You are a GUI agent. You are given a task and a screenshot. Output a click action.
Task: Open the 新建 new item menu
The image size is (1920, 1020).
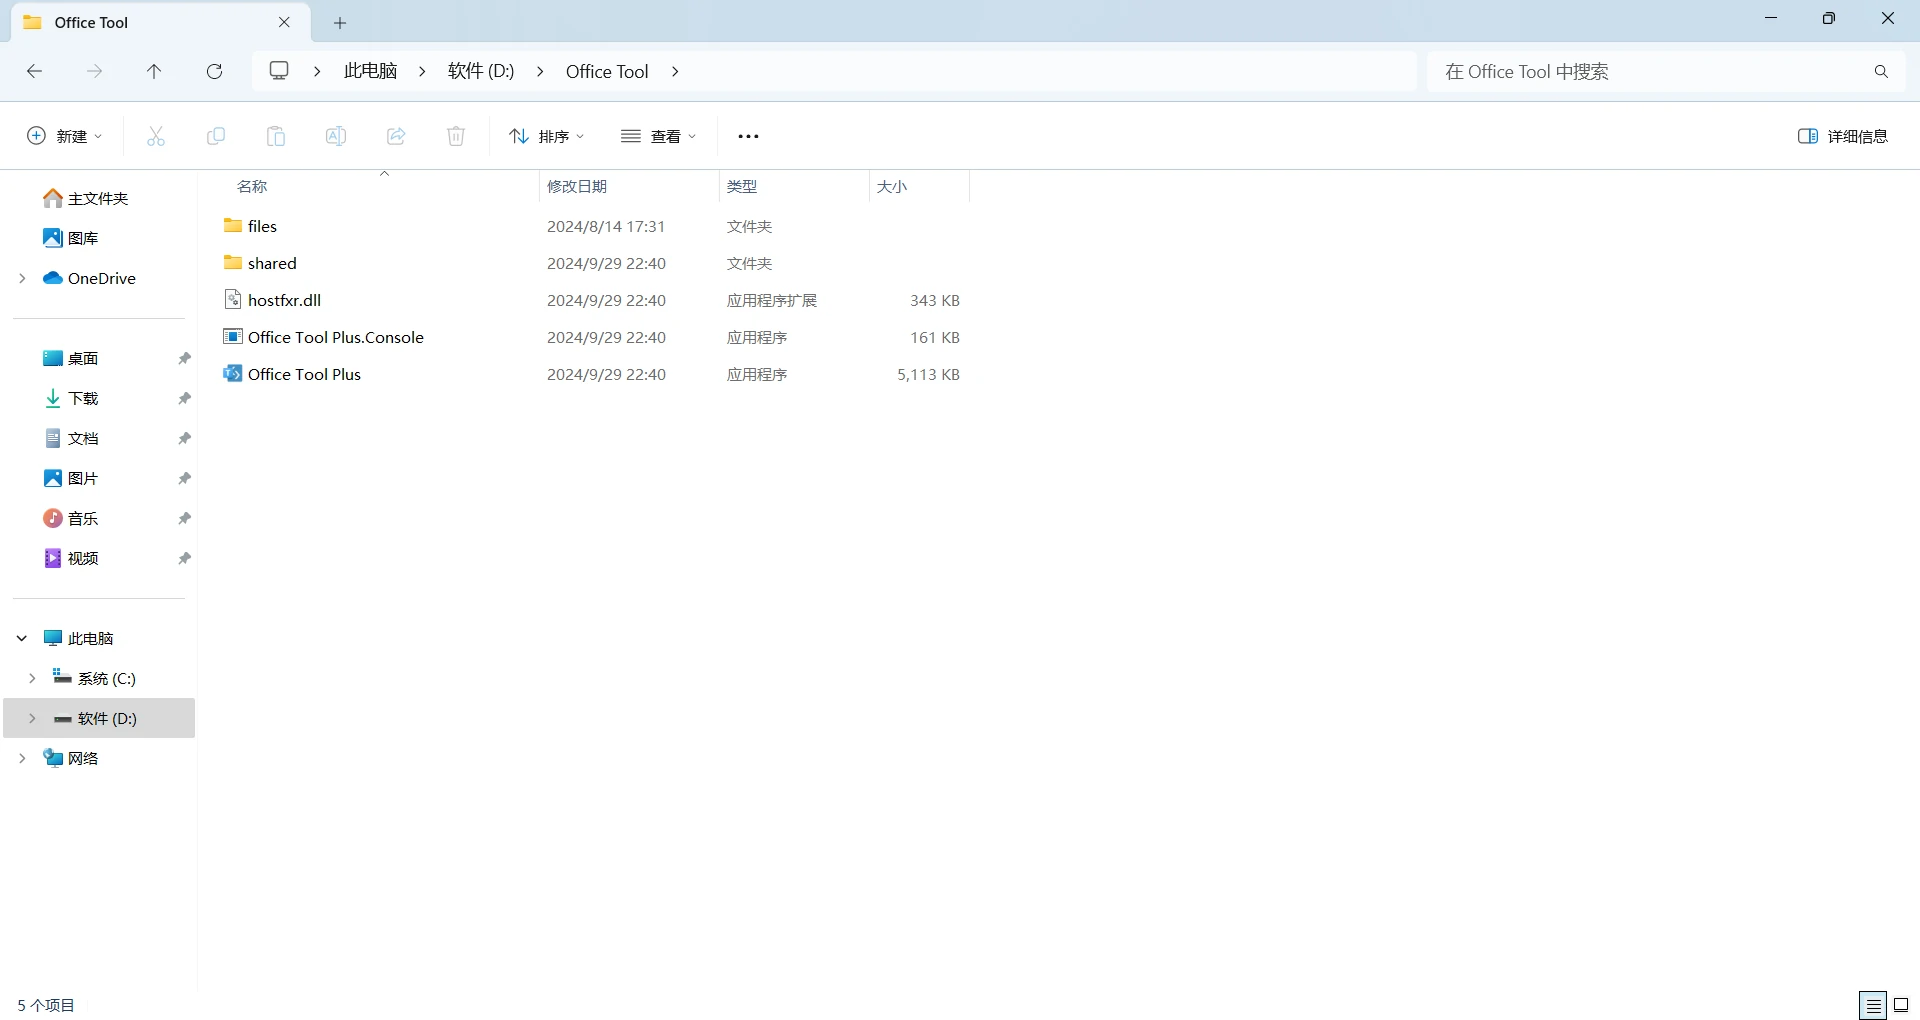[64, 136]
